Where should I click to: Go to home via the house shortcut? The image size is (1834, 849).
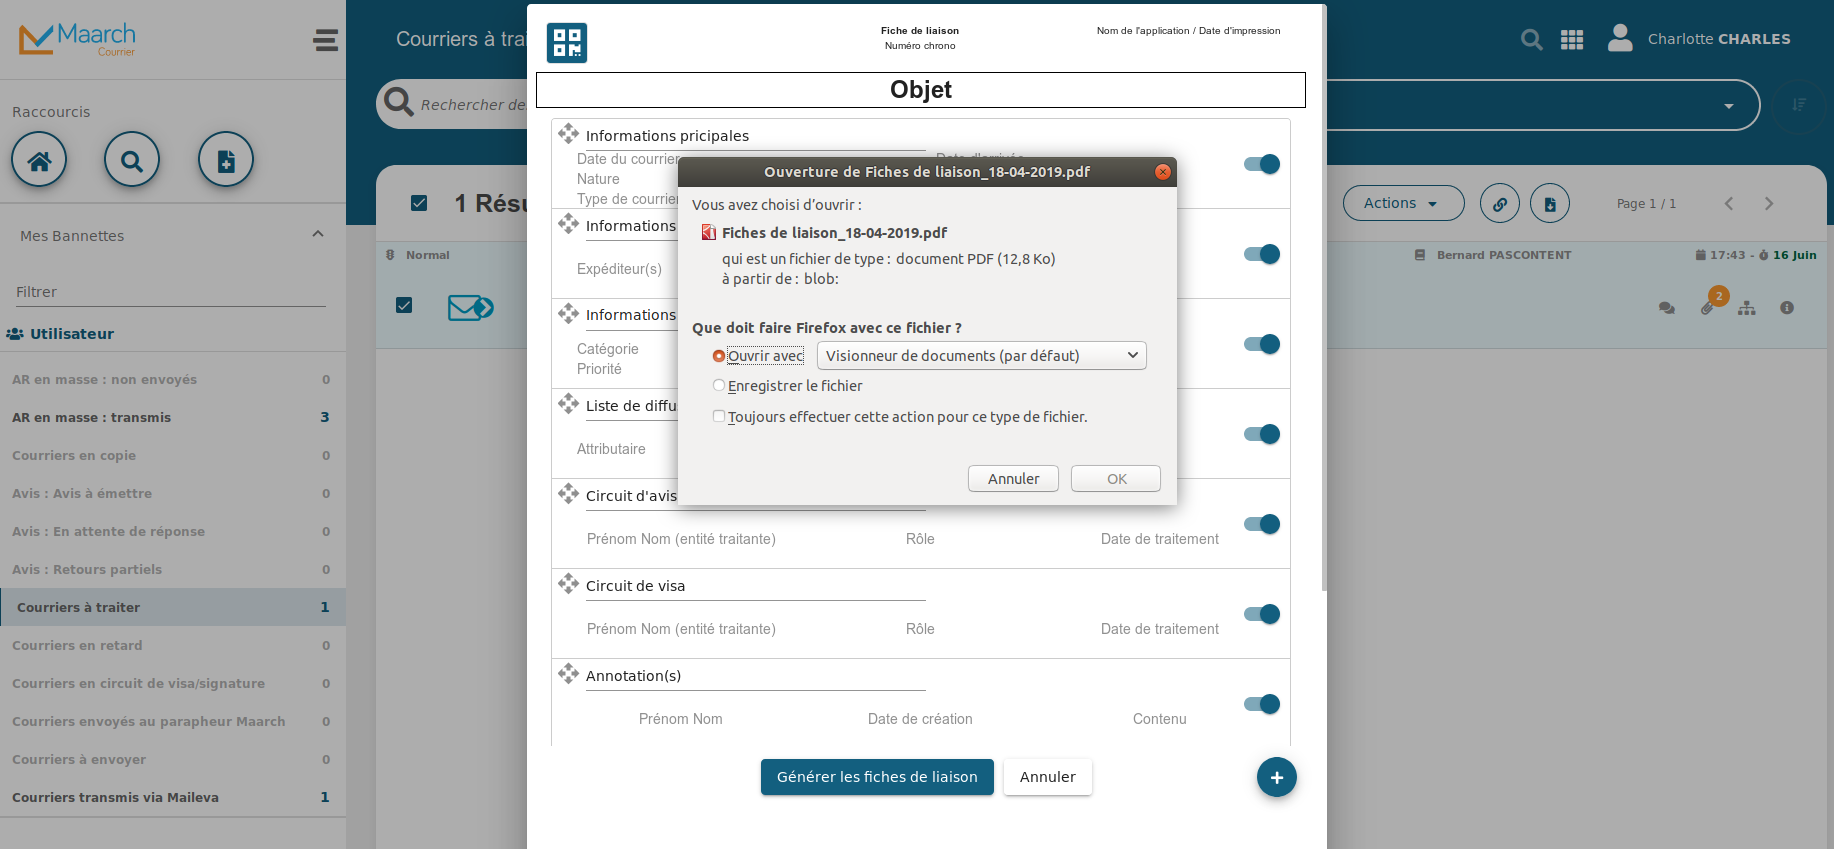(x=39, y=160)
